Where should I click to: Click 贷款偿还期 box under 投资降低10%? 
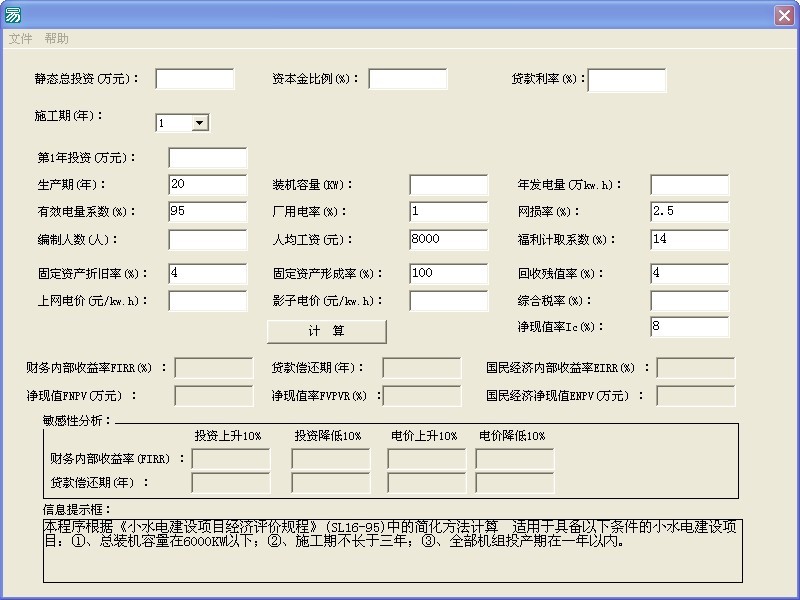[331, 483]
